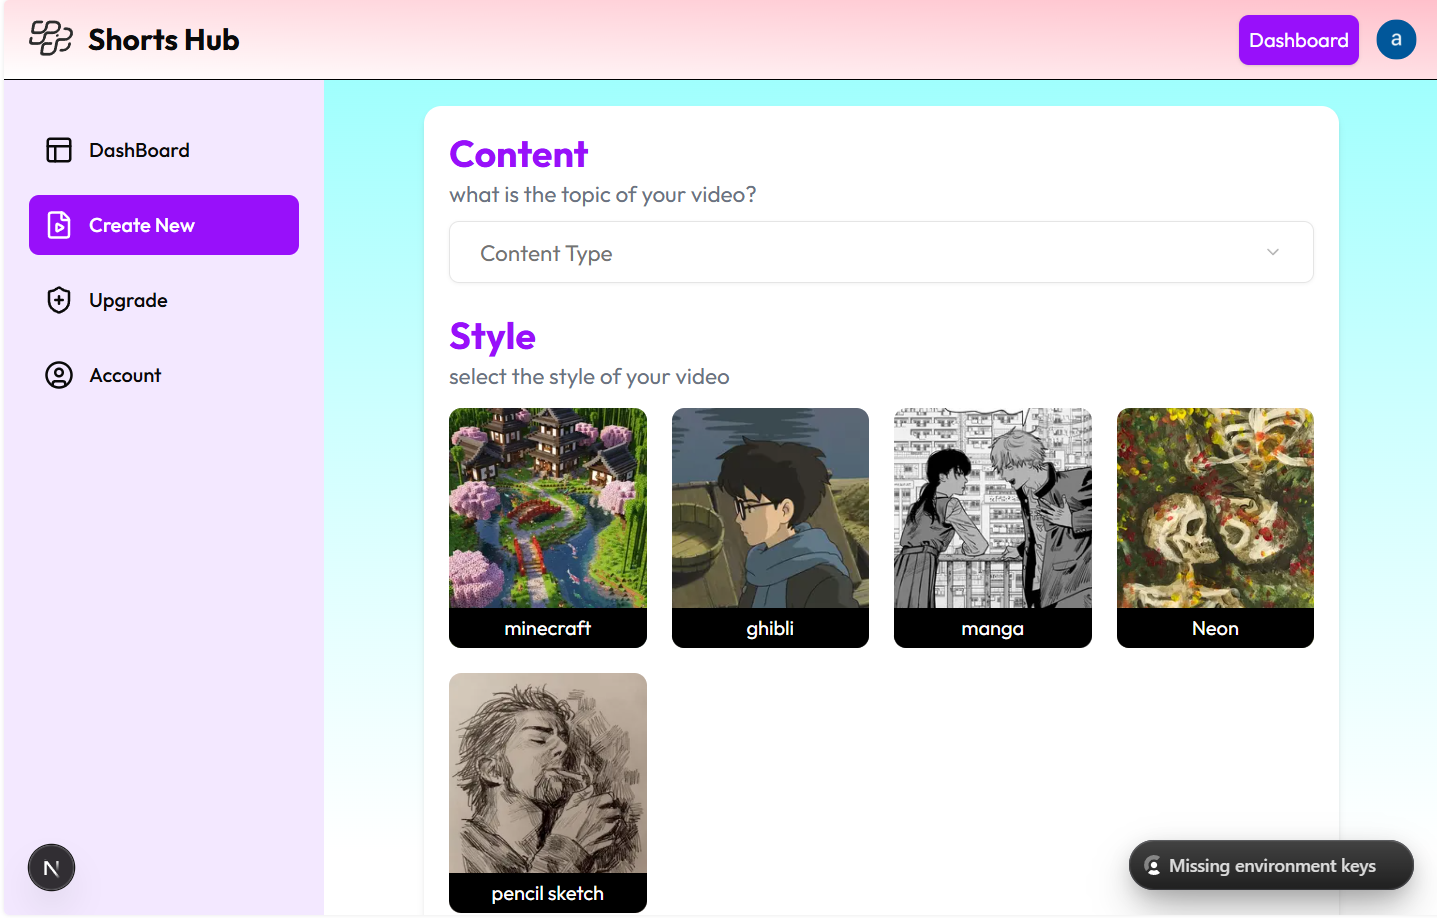Click the DashBoard layout icon in sidebar
The width and height of the screenshot is (1437, 918).
point(59,150)
